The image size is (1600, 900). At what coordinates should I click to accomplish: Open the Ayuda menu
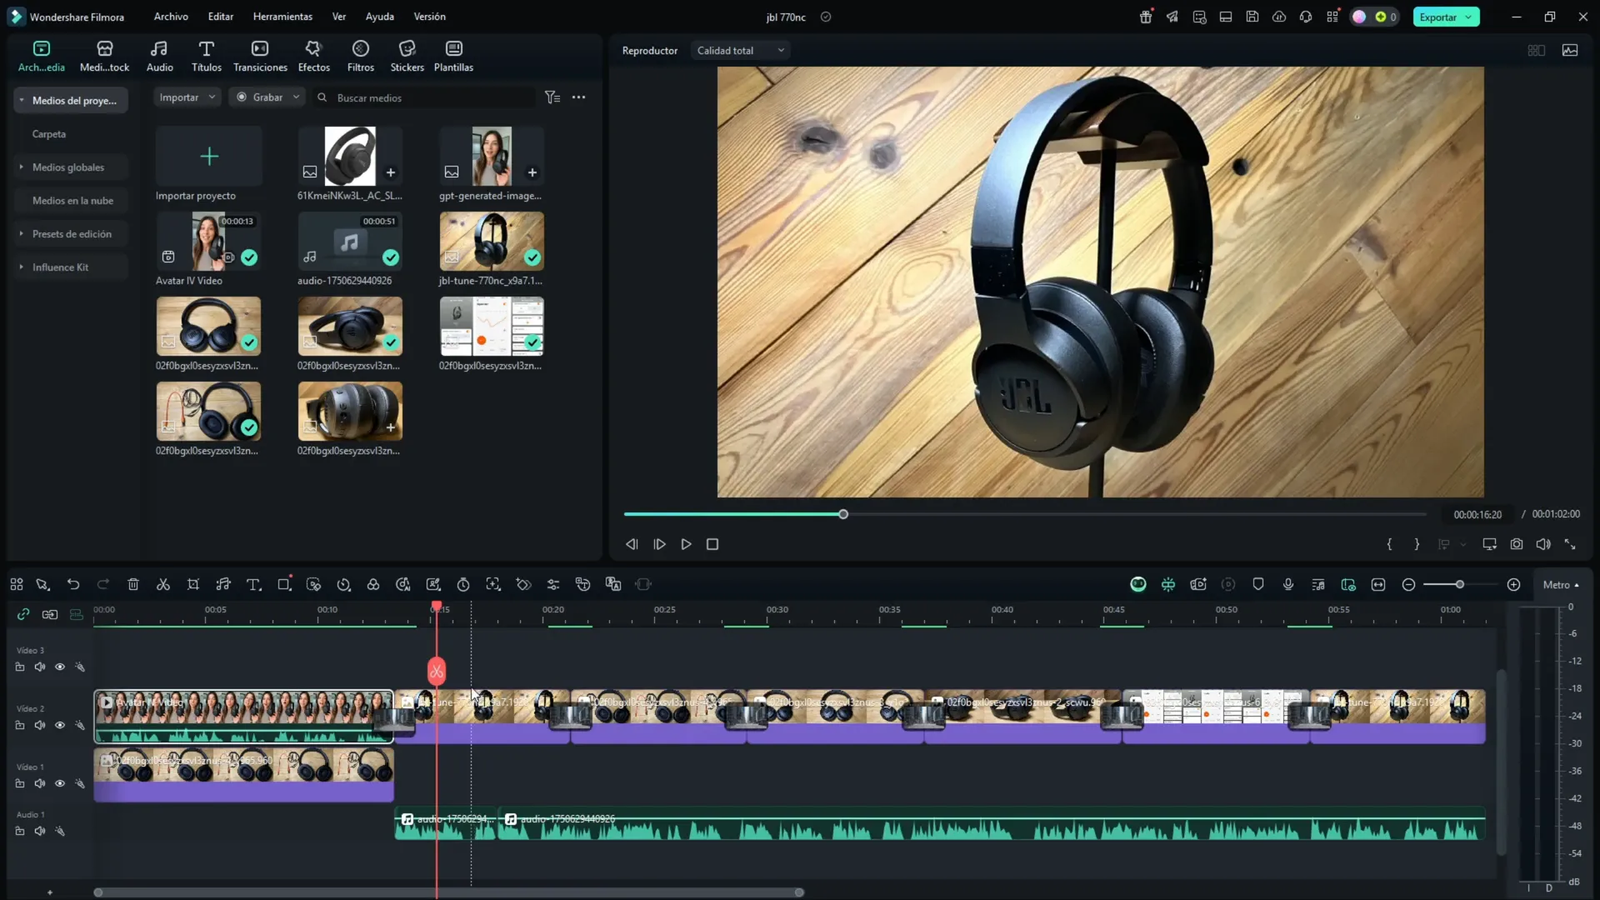(379, 16)
